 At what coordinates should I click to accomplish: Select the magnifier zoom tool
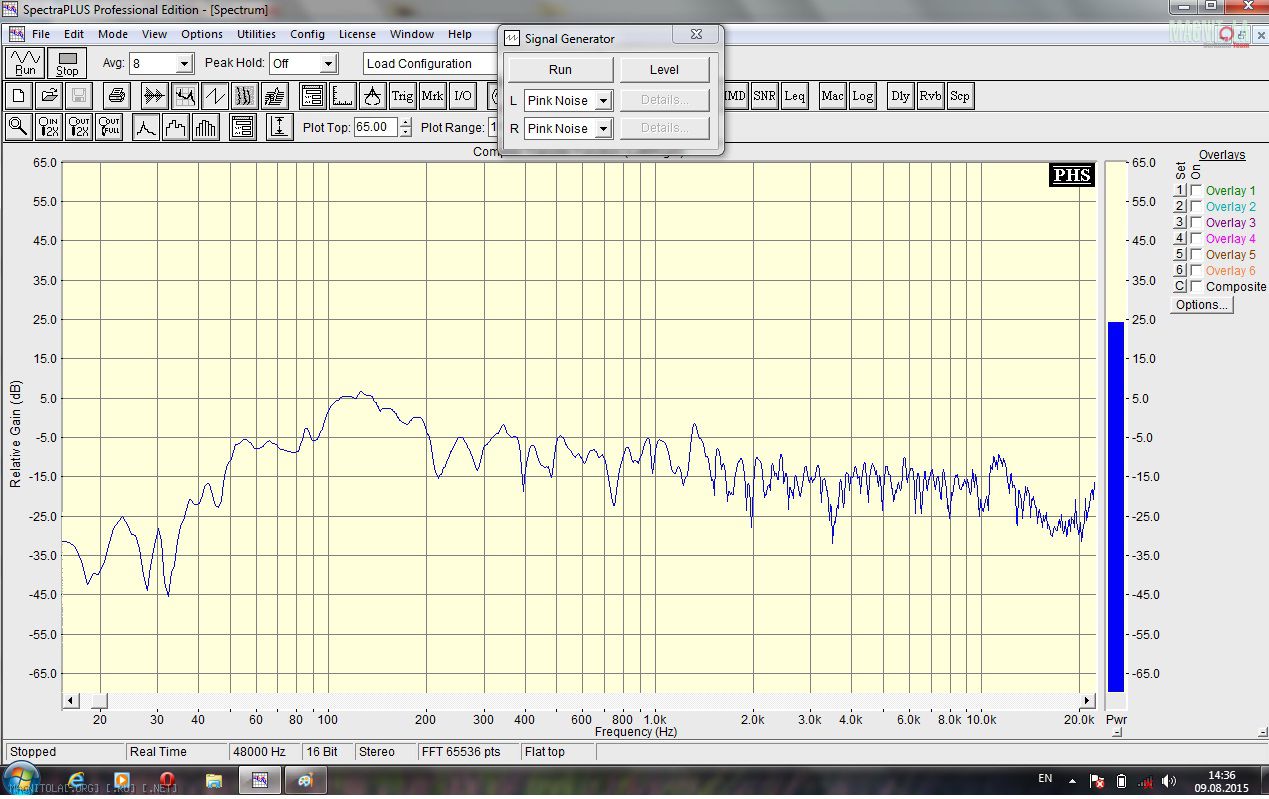tap(19, 127)
